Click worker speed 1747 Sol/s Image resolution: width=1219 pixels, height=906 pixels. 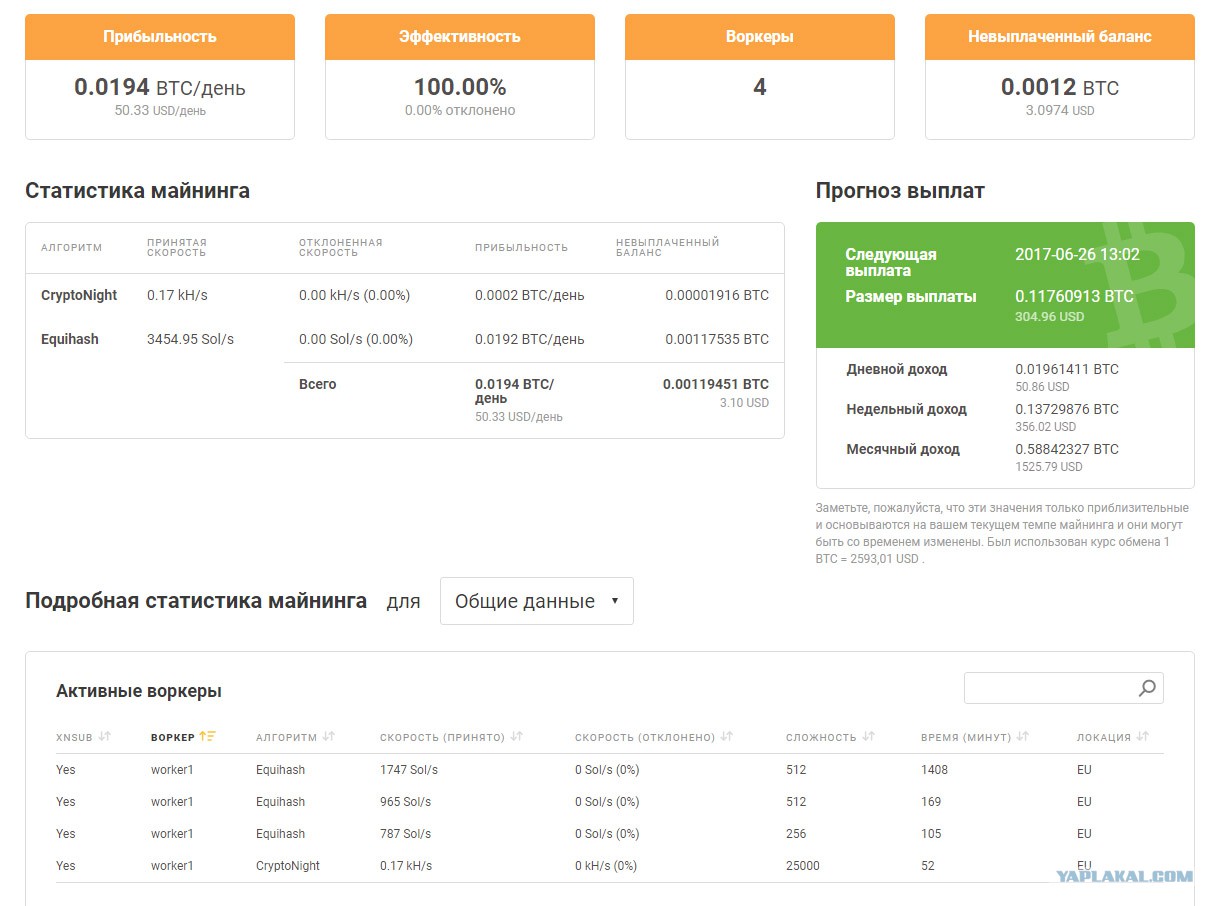click(x=409, y=770)
